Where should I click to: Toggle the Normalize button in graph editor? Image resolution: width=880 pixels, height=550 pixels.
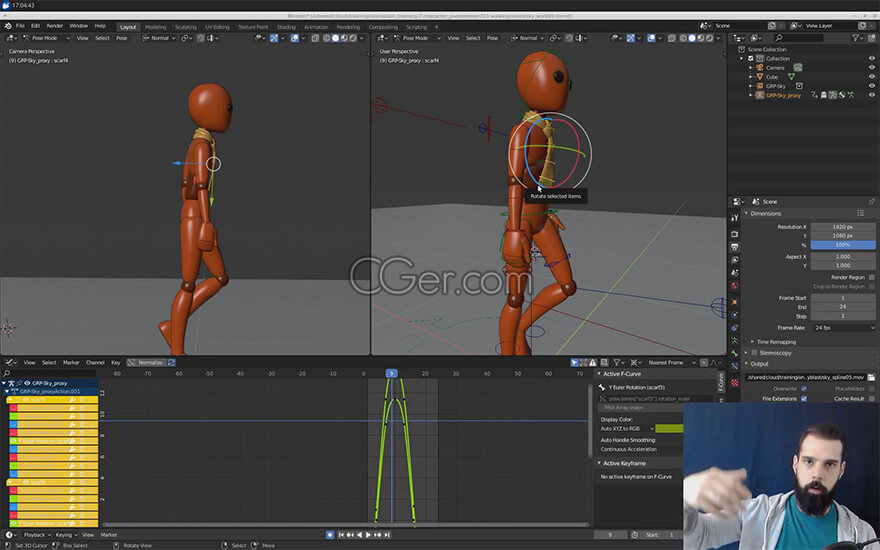pyautogui.click(x=146, y=363)
